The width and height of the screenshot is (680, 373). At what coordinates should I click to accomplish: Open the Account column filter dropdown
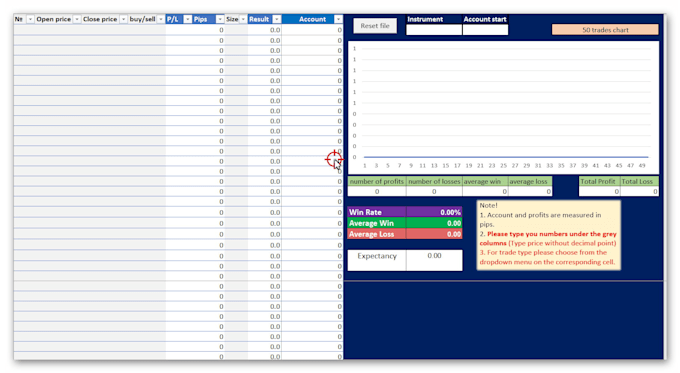[x=338, y=19]
